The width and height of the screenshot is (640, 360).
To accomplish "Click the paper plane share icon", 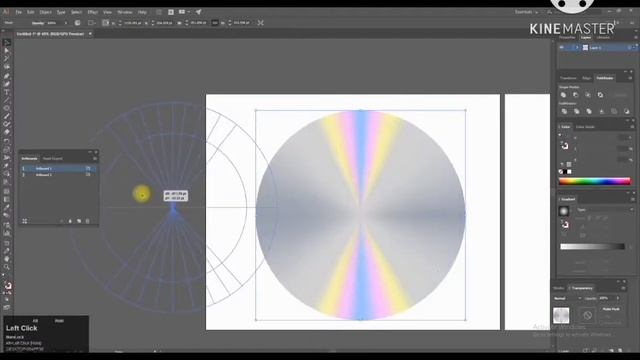I will (198, 12).
